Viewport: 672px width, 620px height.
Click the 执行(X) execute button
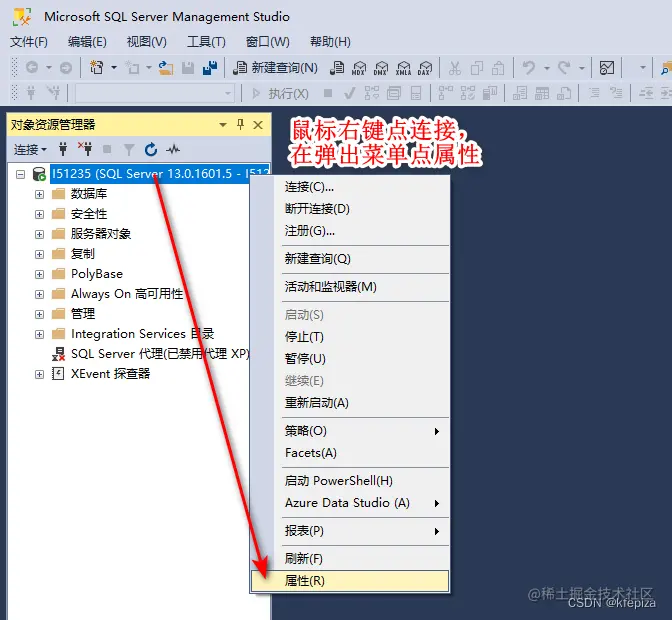click(x=280, y=93)
